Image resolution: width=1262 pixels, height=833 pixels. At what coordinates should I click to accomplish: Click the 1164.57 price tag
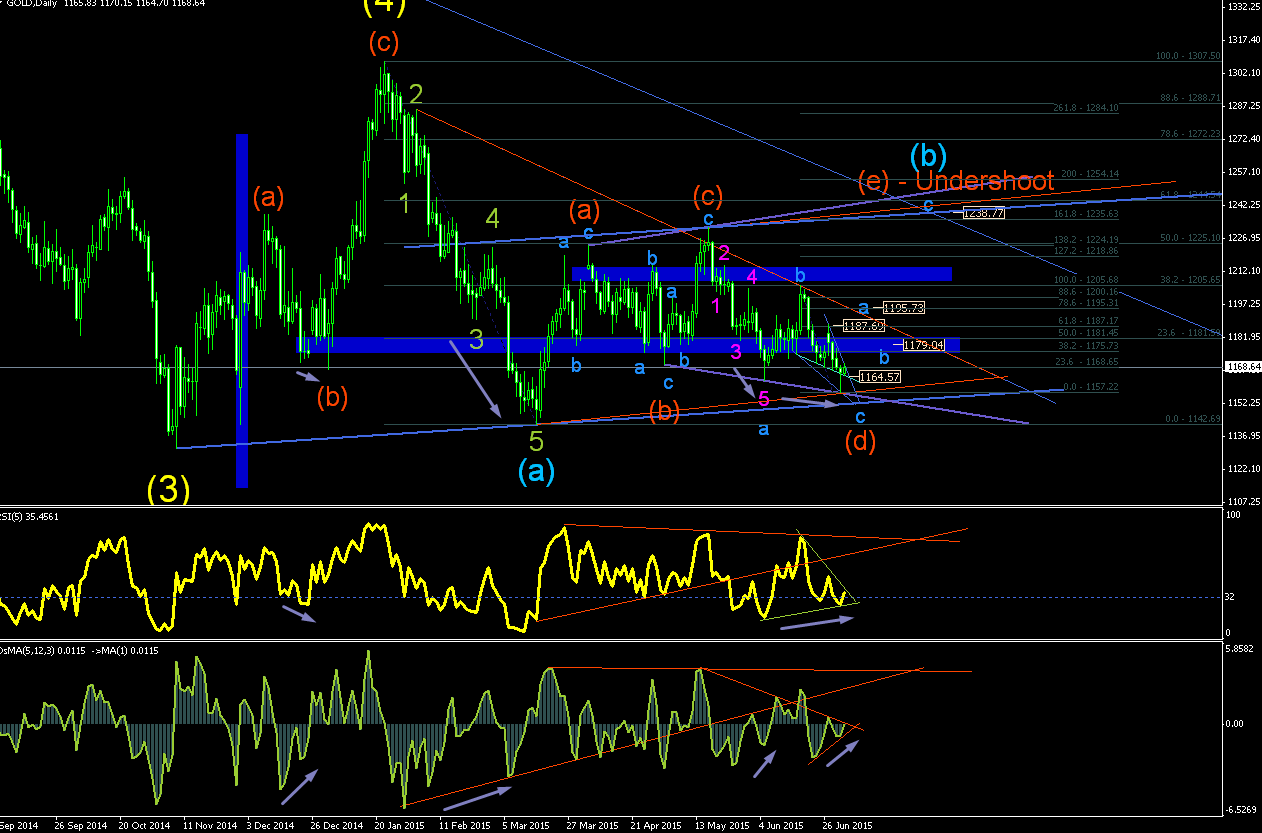[x=880, y=377]
